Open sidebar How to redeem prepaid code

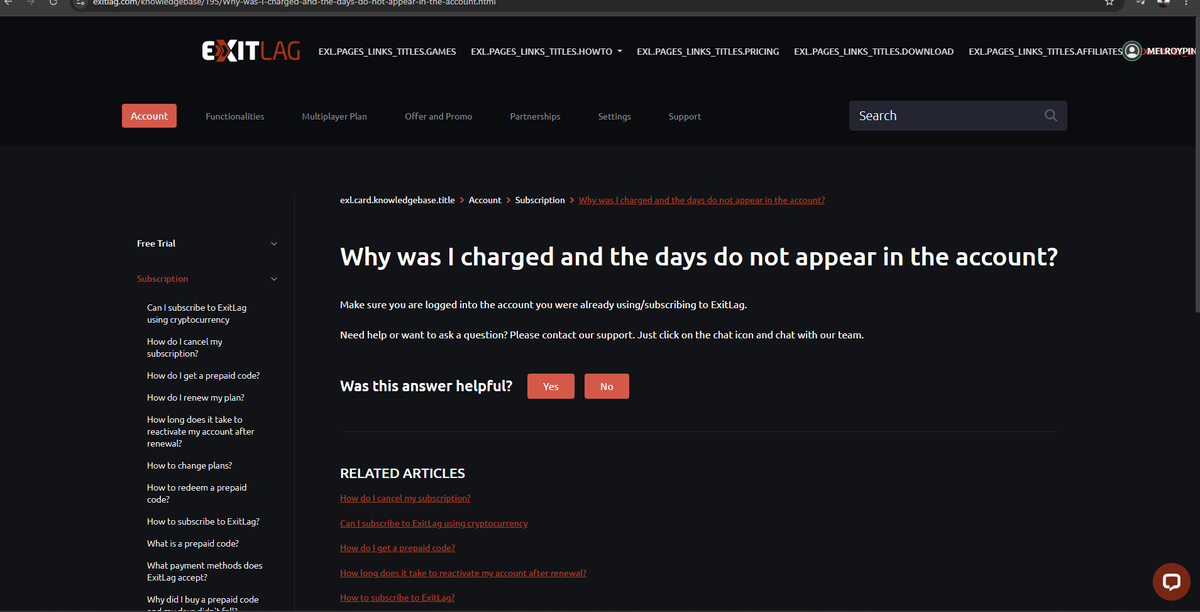tap(197, 494)
